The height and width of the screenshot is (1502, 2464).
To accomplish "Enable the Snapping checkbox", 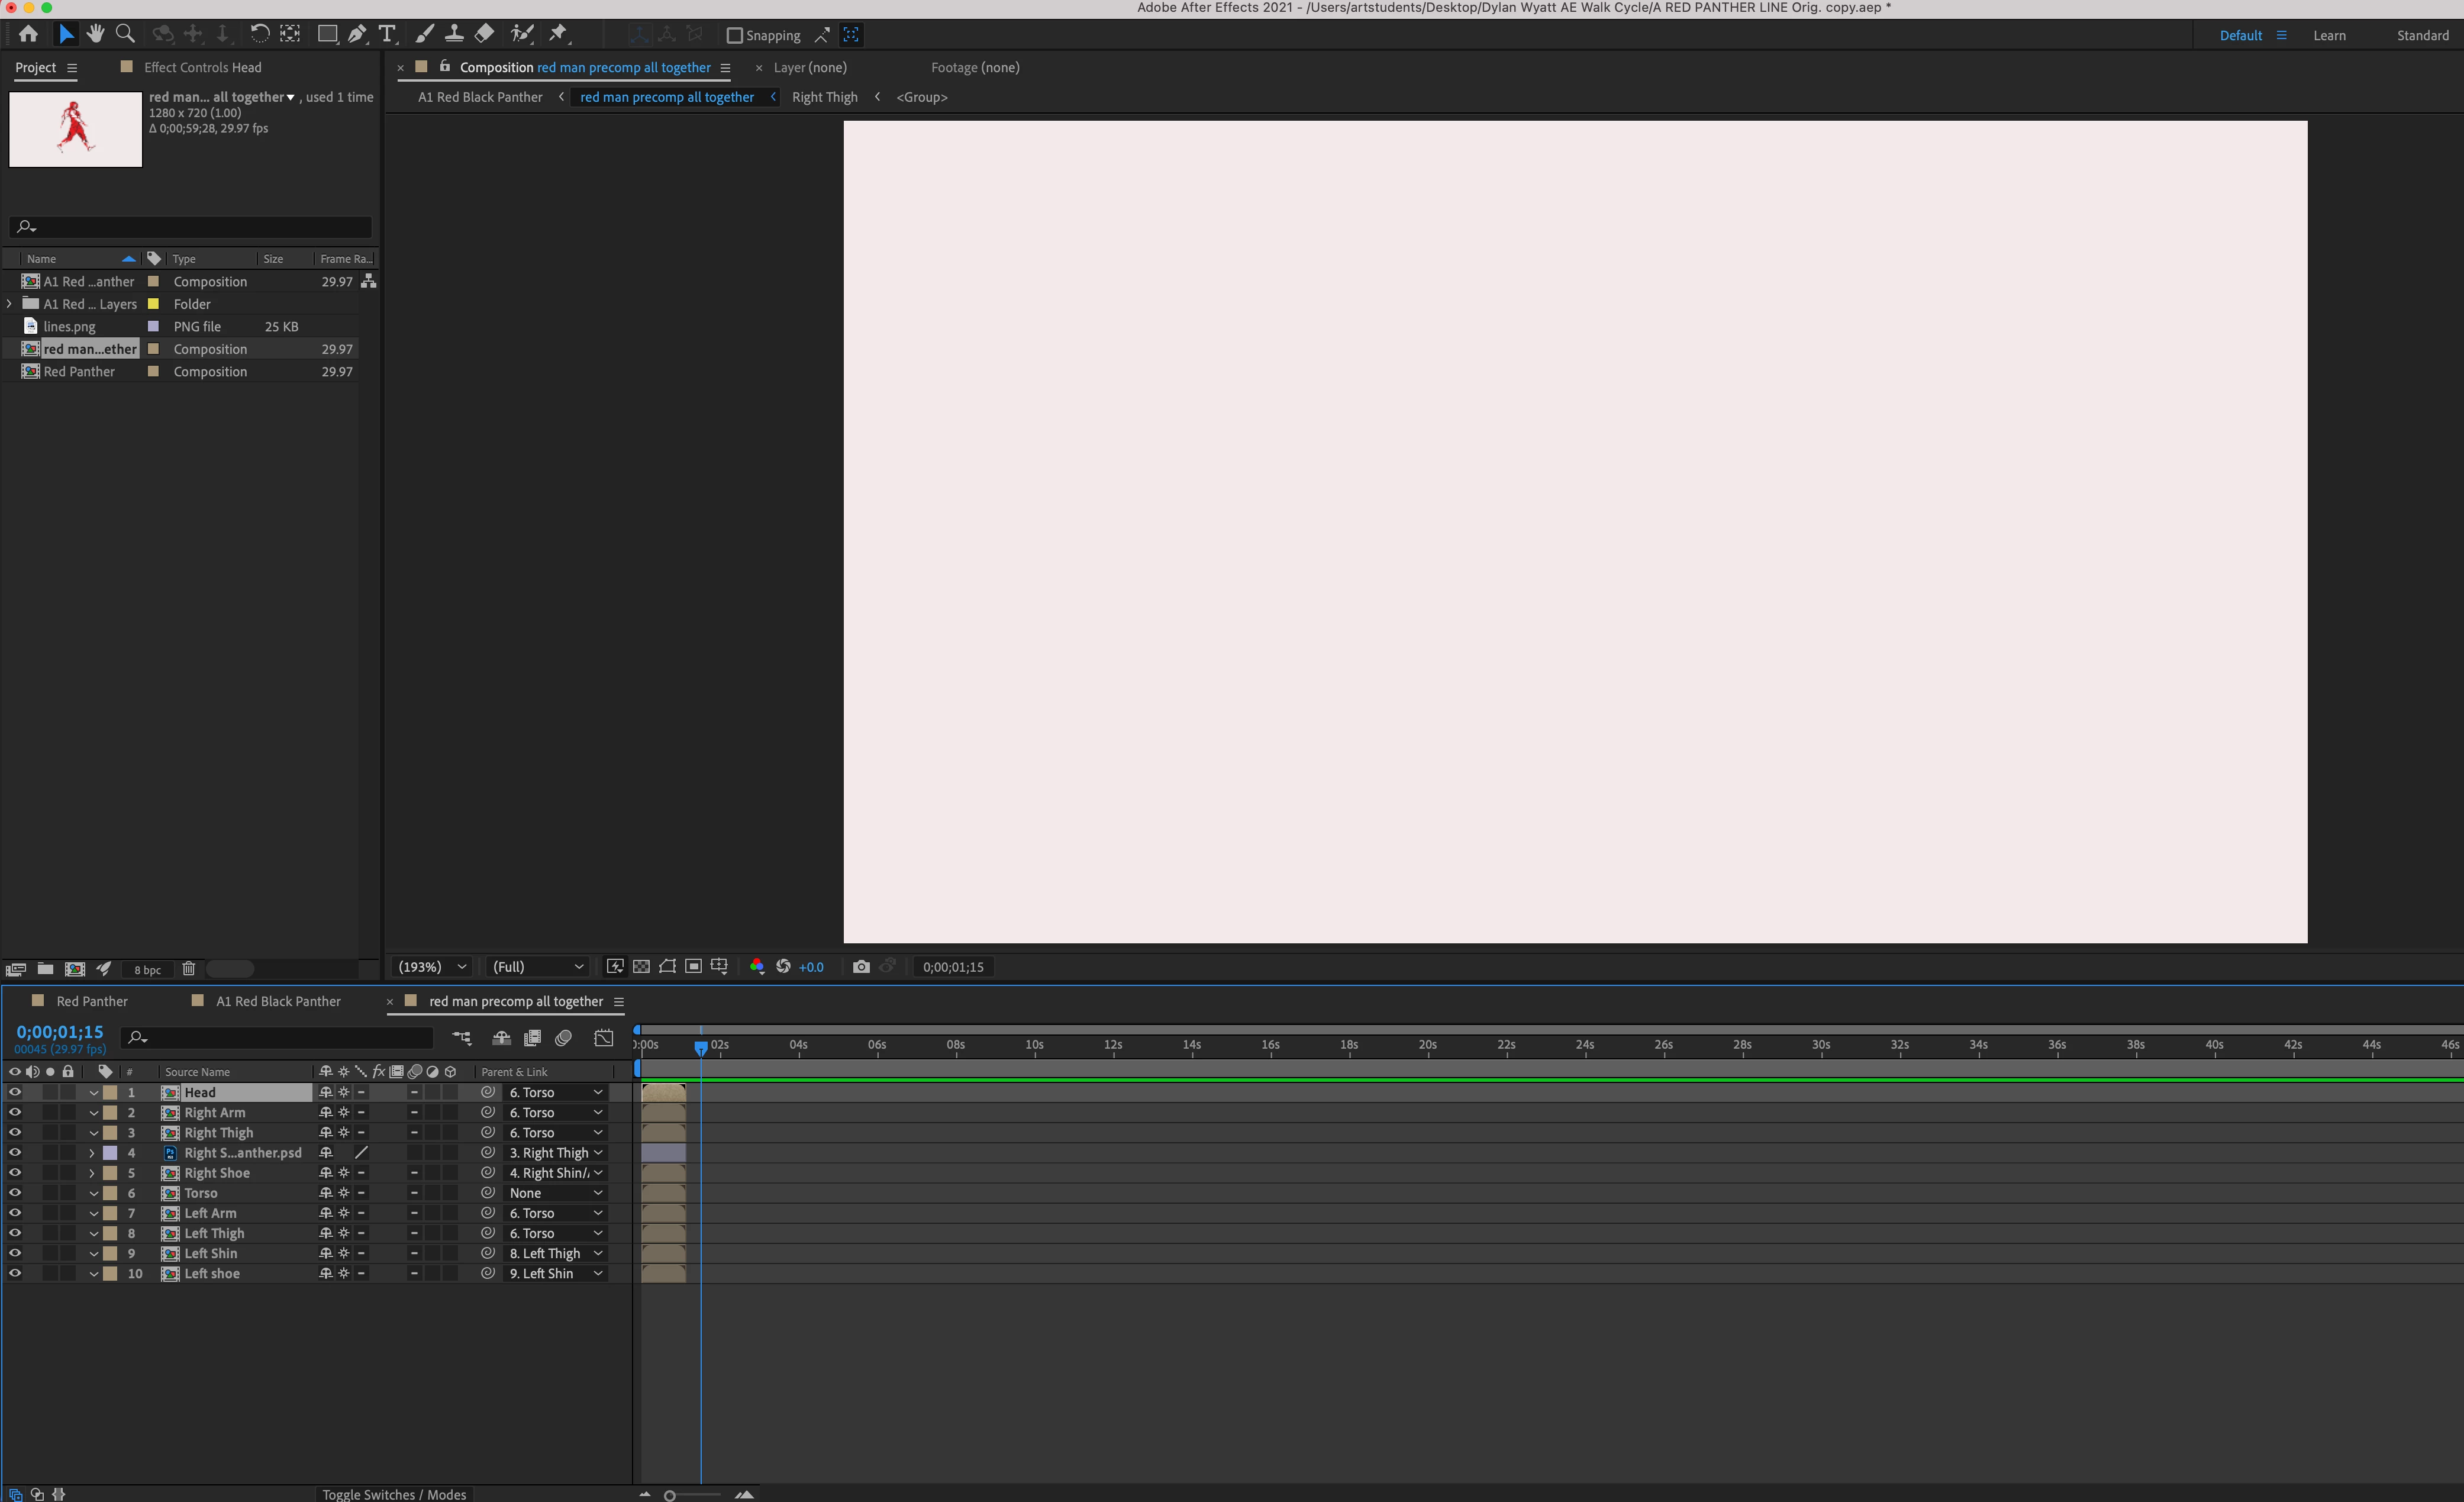I will pos(735,36).
